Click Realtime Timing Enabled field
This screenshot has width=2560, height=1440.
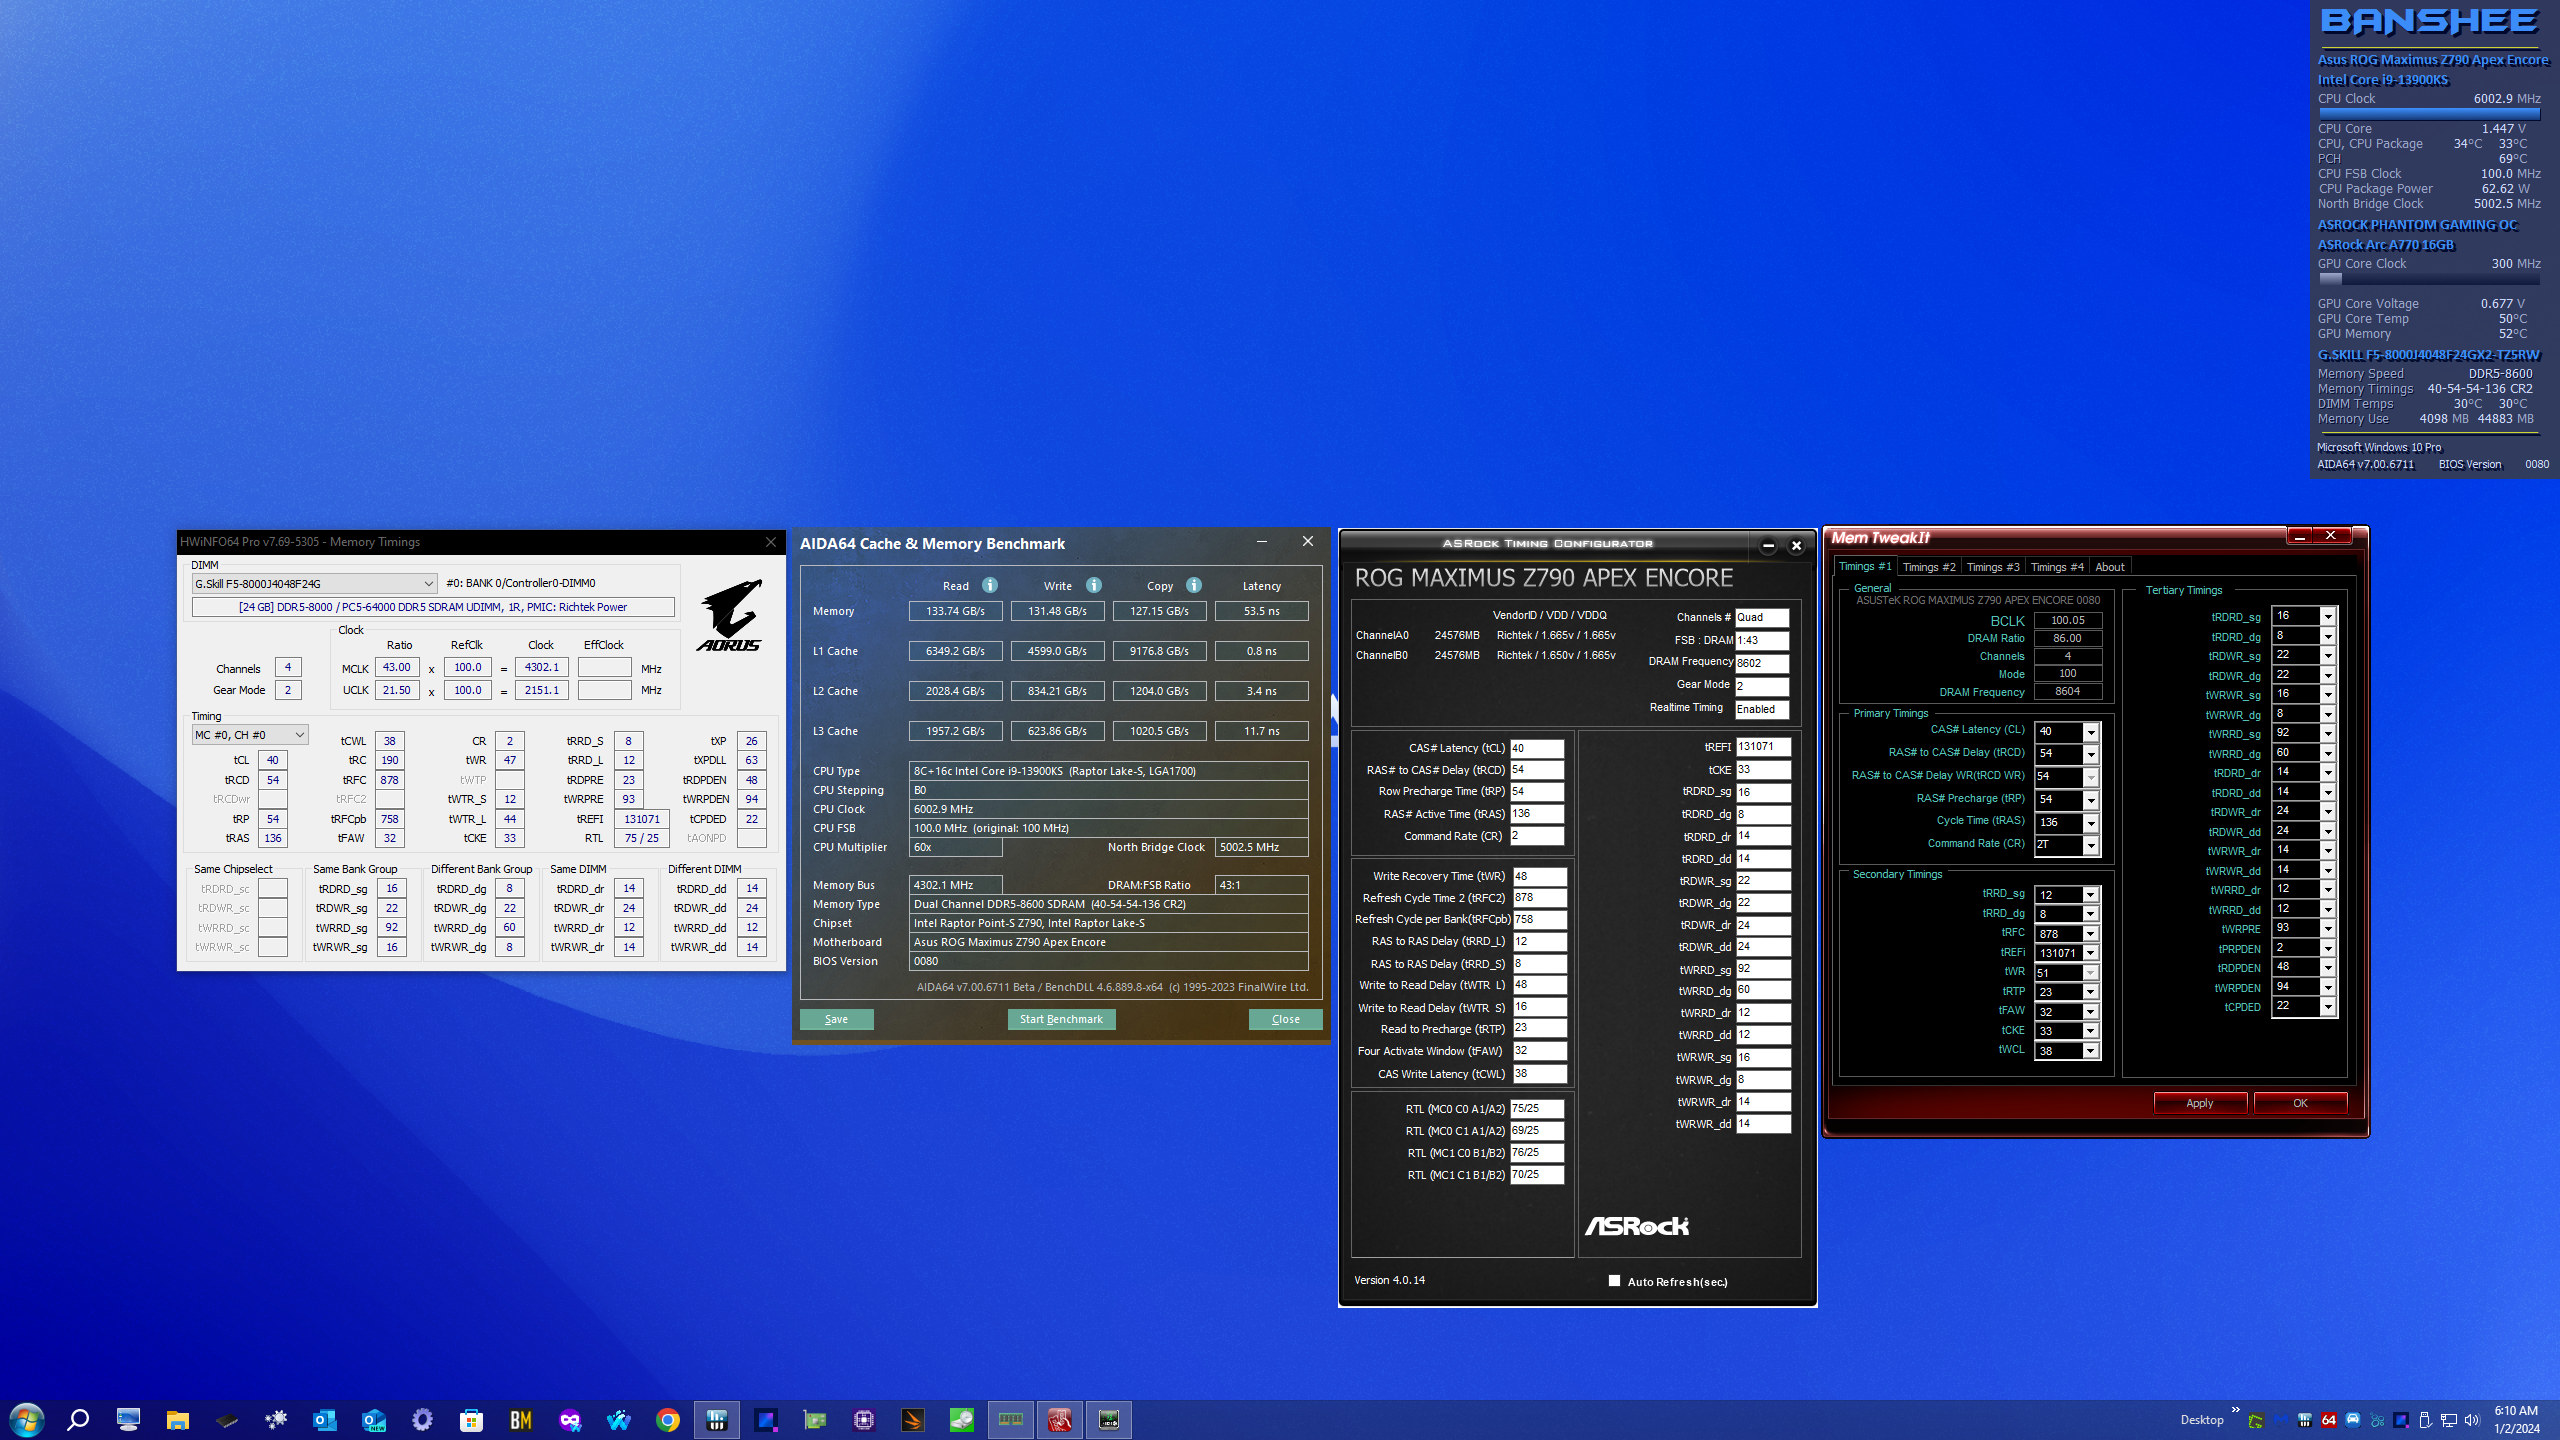tap(1762, 709)
